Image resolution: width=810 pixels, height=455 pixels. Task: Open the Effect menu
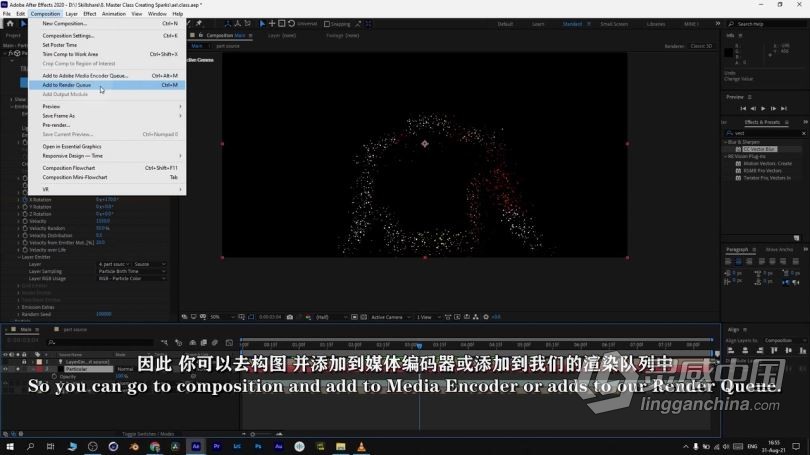pos(89,14)
